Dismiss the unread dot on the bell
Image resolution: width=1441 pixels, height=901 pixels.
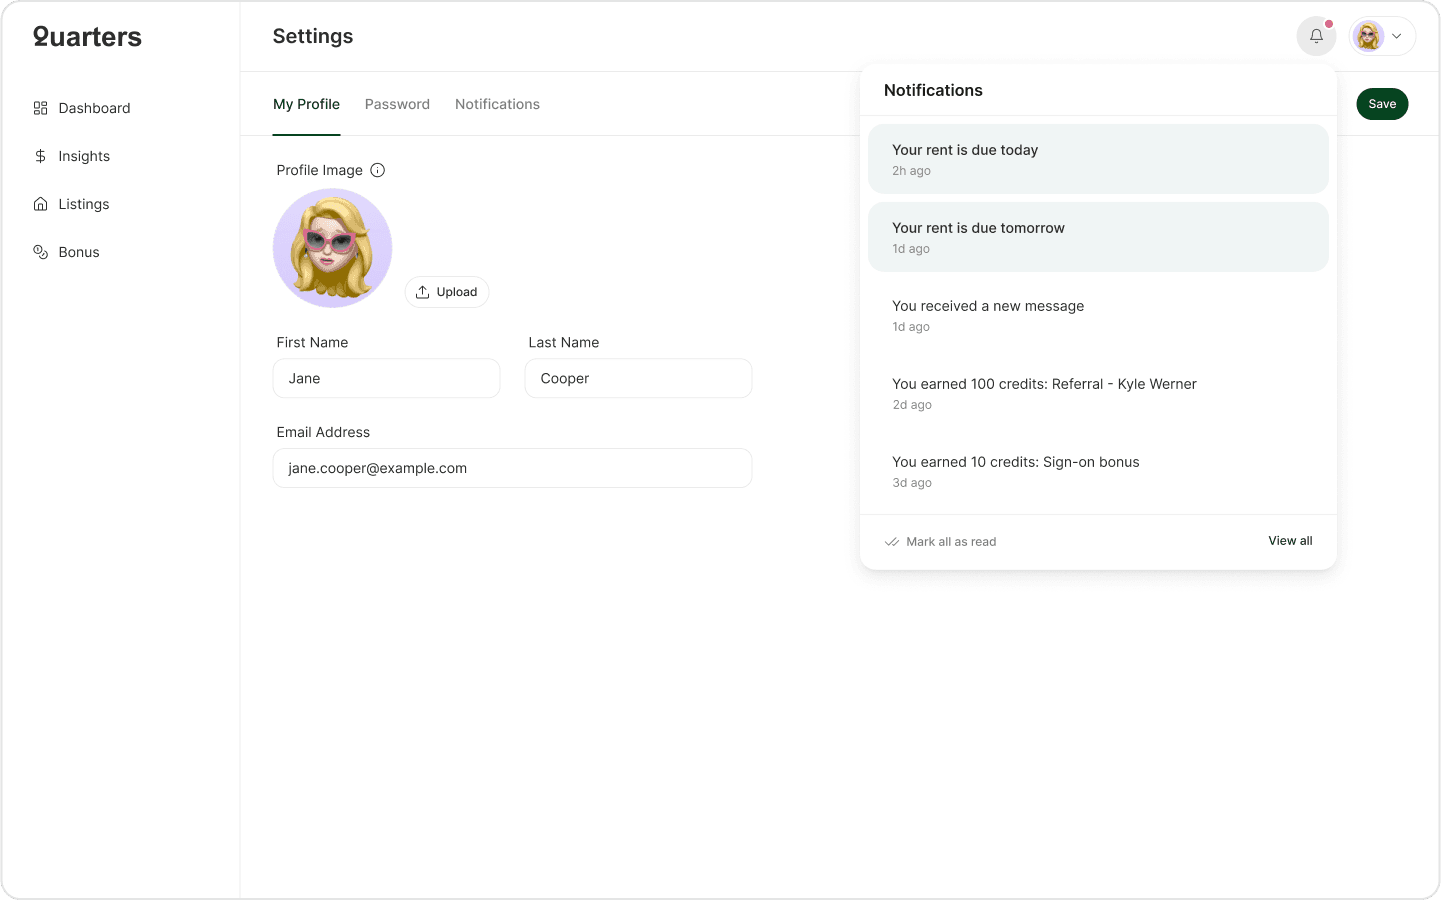(x=1328, y=22)
